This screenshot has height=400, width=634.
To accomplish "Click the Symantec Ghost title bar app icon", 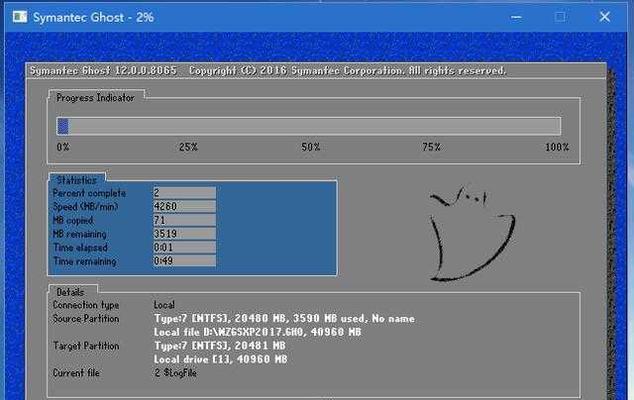I will point(20,17).
